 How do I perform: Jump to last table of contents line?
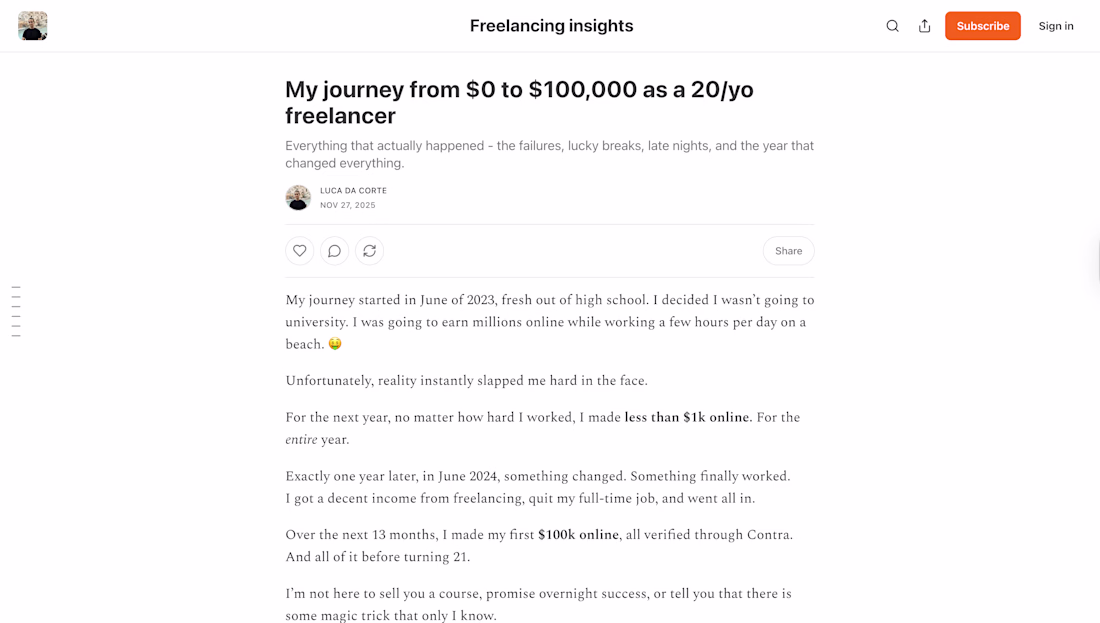pyautogui.click(x=16, y=336)
